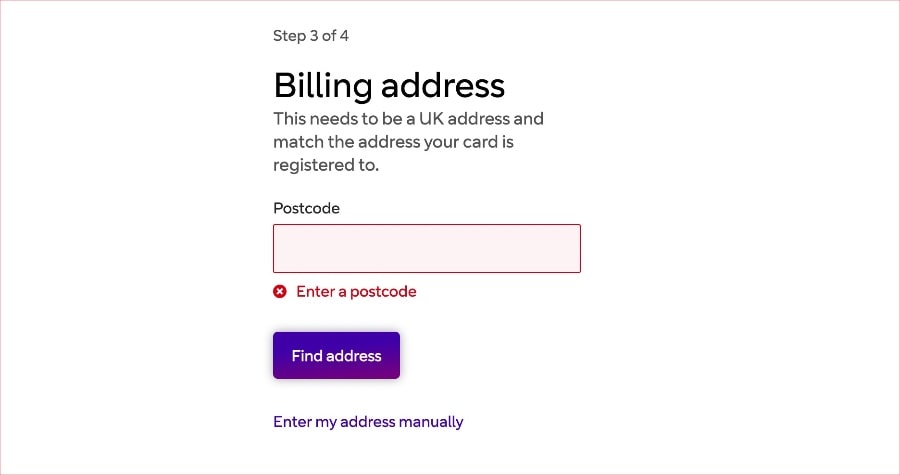Click the circular X icon beside the error text
The height and width of the screenshot is (475, 900).
(x=280, y=291)
